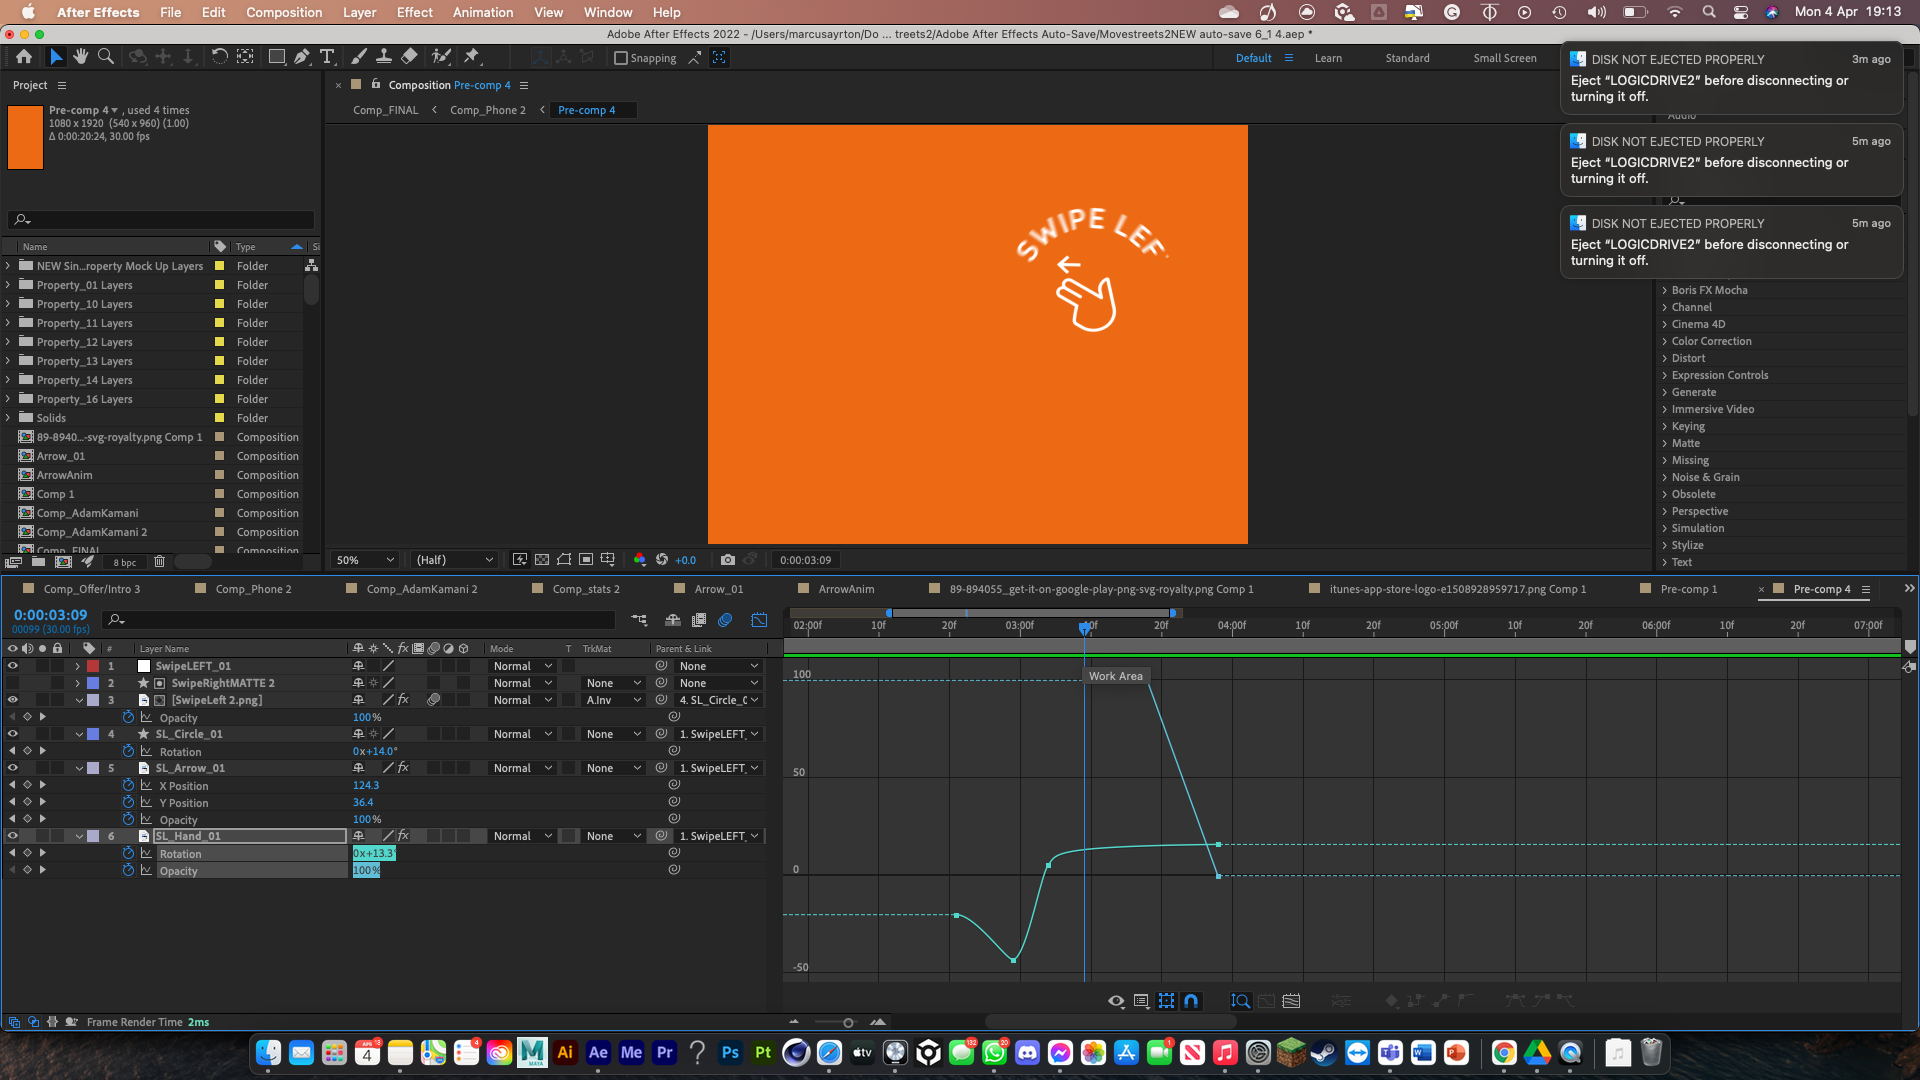Create new folder in Project panel
Screen dimensions: 1920x1080
[x=38, y=562]
